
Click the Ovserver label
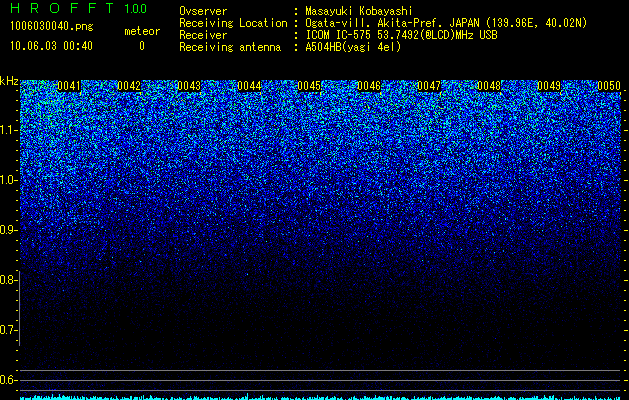tap(203, 11)
